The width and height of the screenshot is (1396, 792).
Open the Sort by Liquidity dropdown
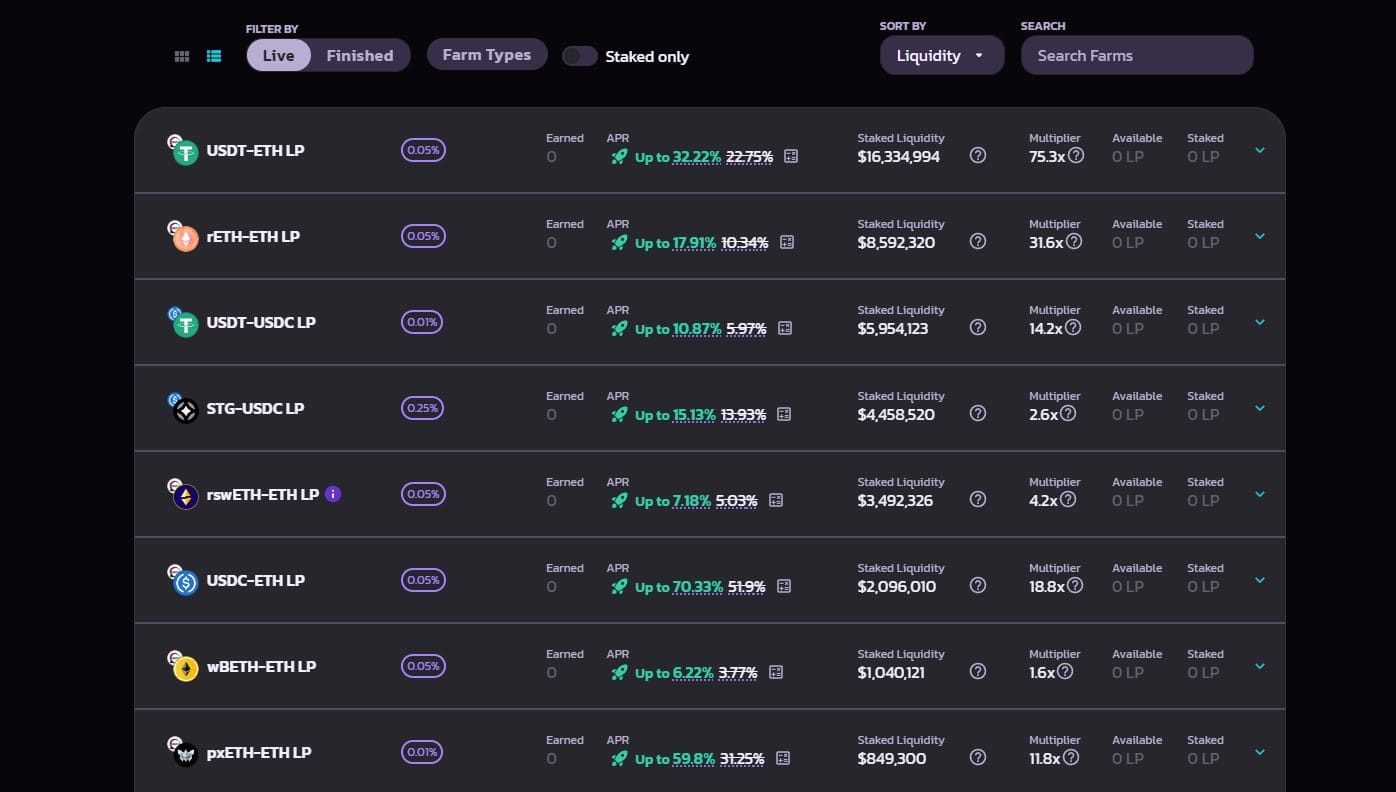pos(941,55)
